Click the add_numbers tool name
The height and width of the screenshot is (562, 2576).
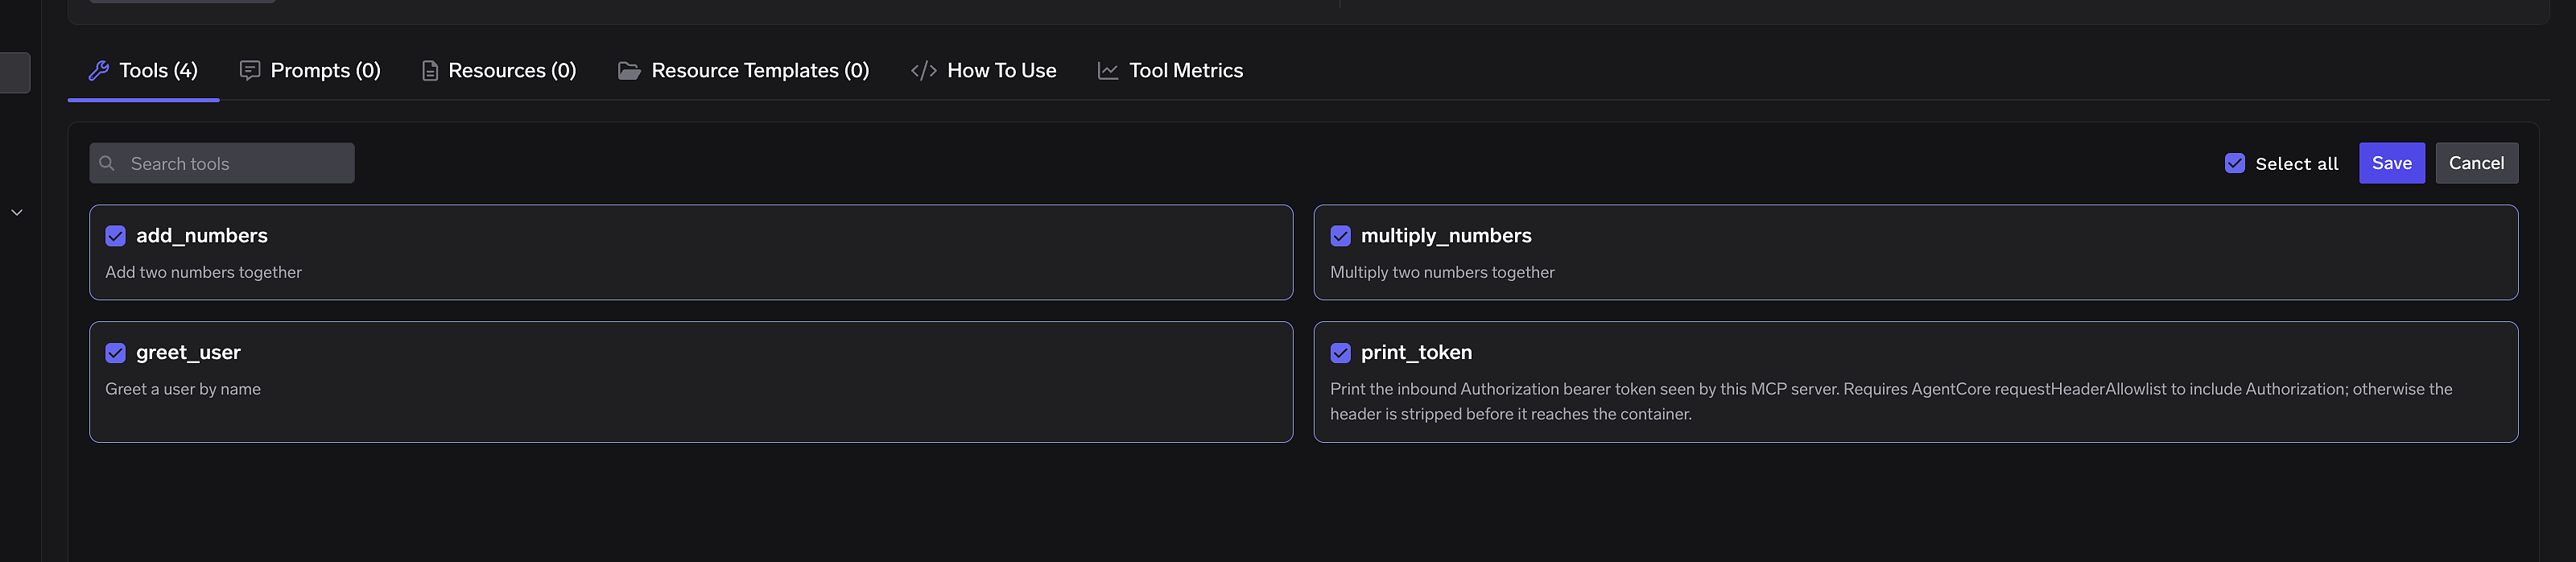click(202, 236)
